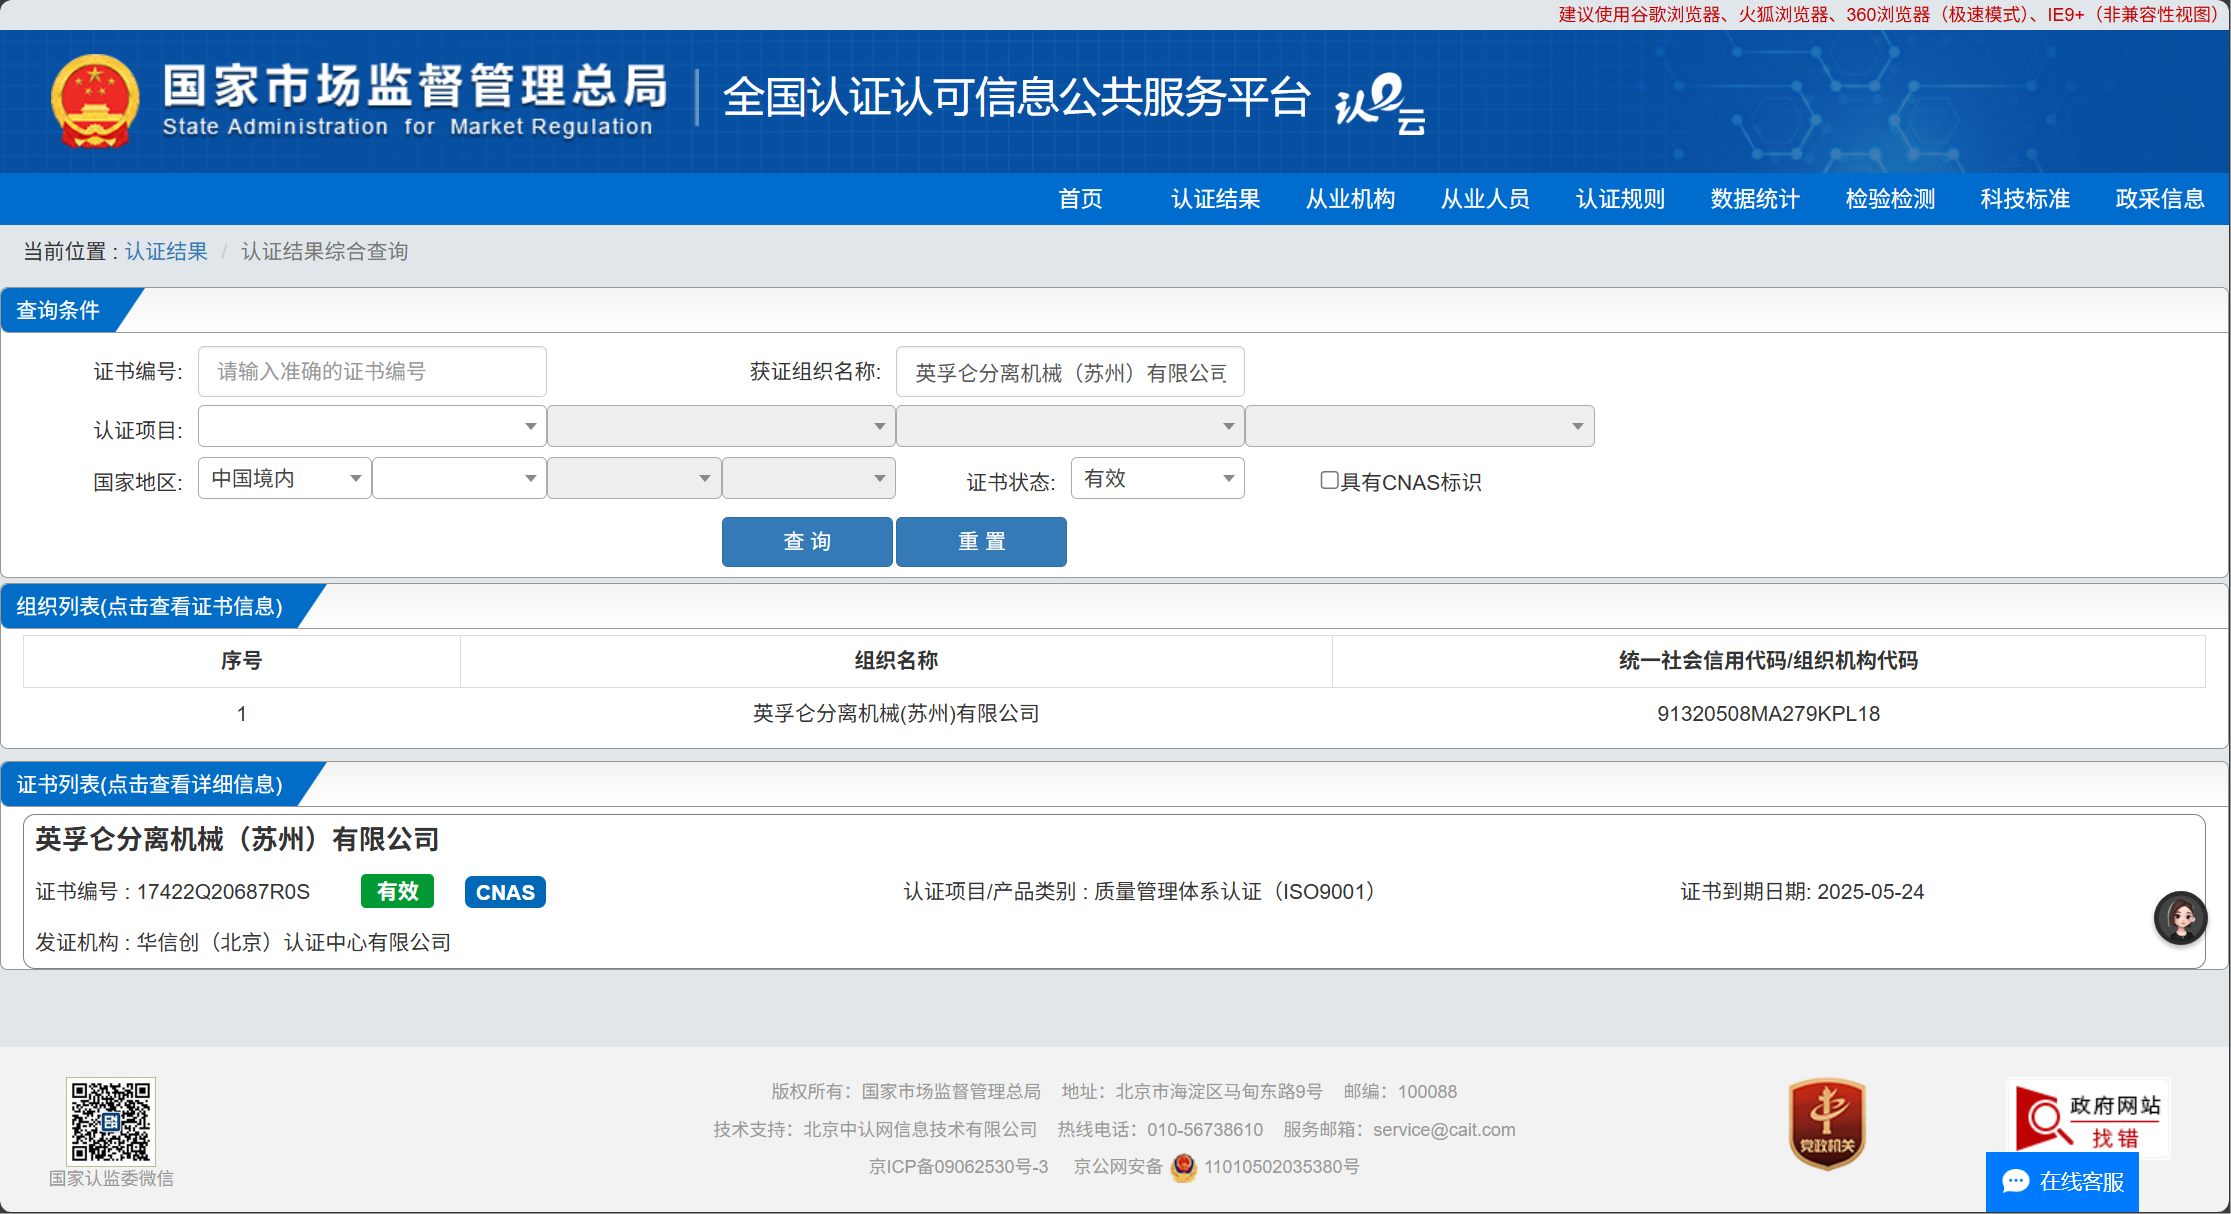
Task: Open 认证规则 navigation menu
Action: (x=1620, y=199)
